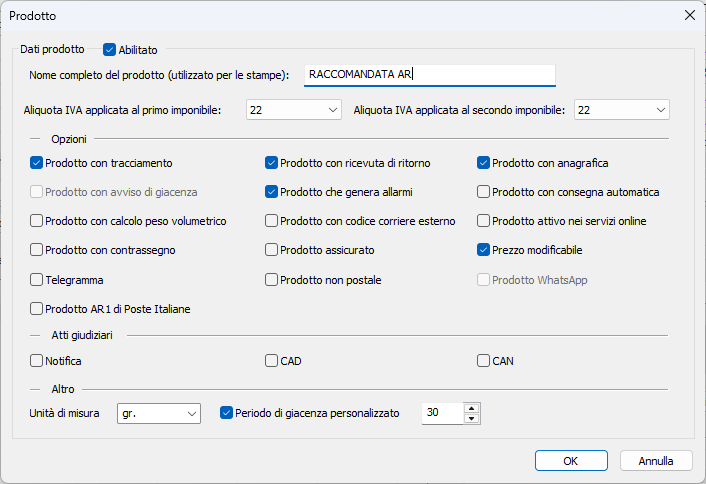Uncheck Prodotto con anagrafica
This screenshot has height=484, width=706.
pos(483,163)
